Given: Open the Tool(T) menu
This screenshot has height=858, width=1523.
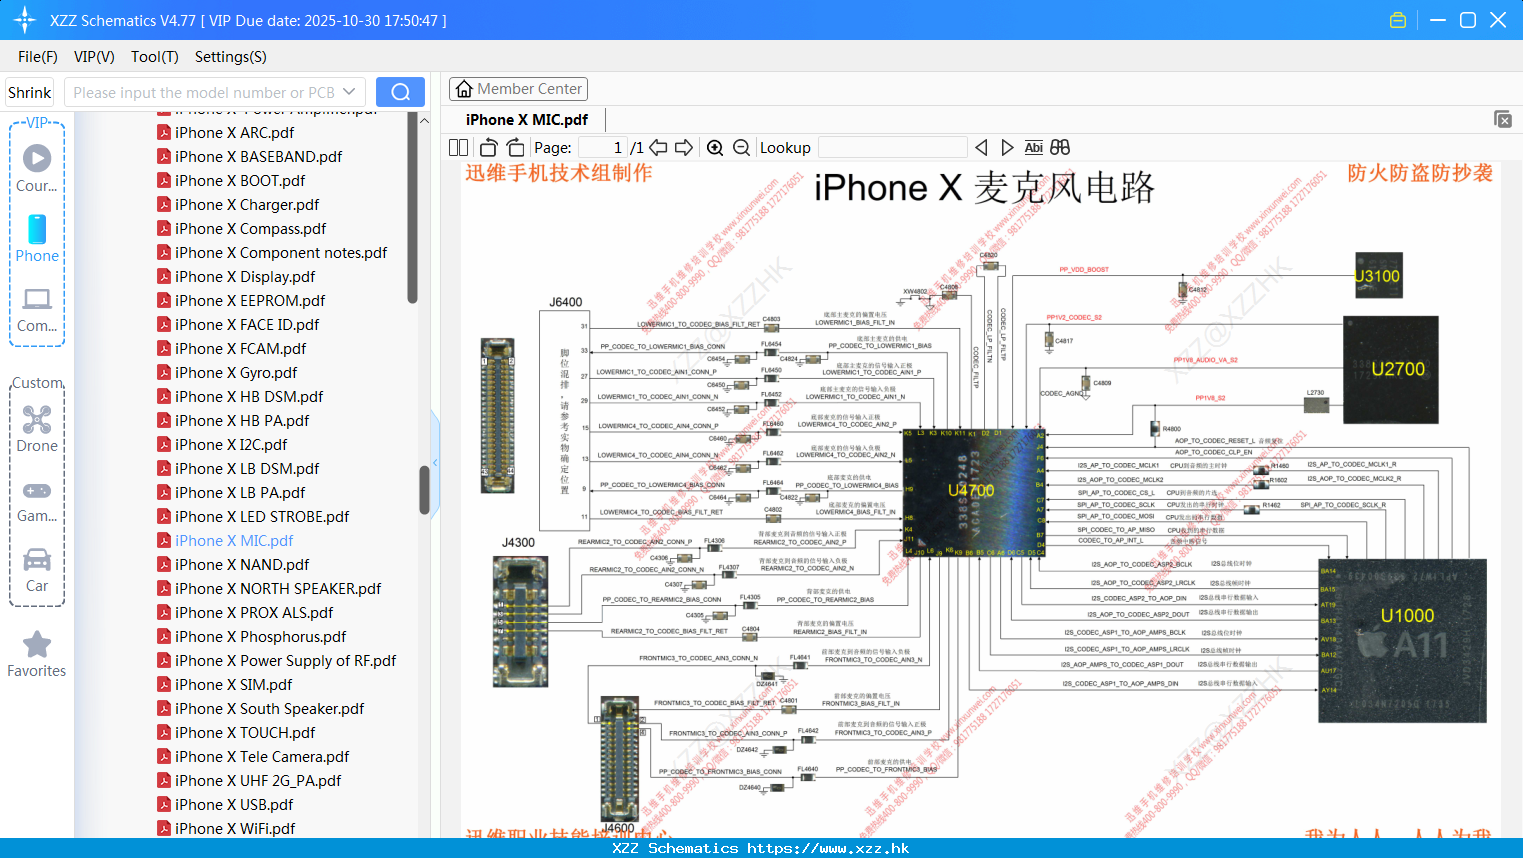Looking at the screenshot, I should click(x=155, y=57).
